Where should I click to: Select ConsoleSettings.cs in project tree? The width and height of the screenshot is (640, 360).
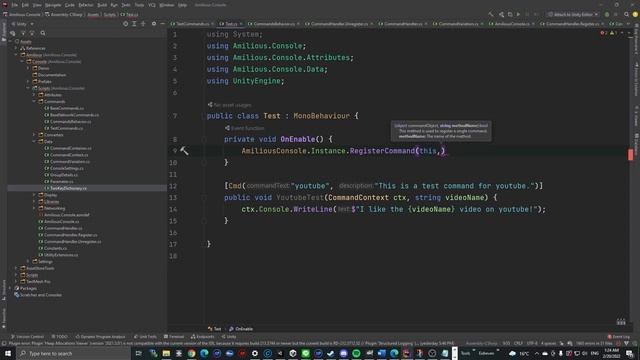(66, 168)
